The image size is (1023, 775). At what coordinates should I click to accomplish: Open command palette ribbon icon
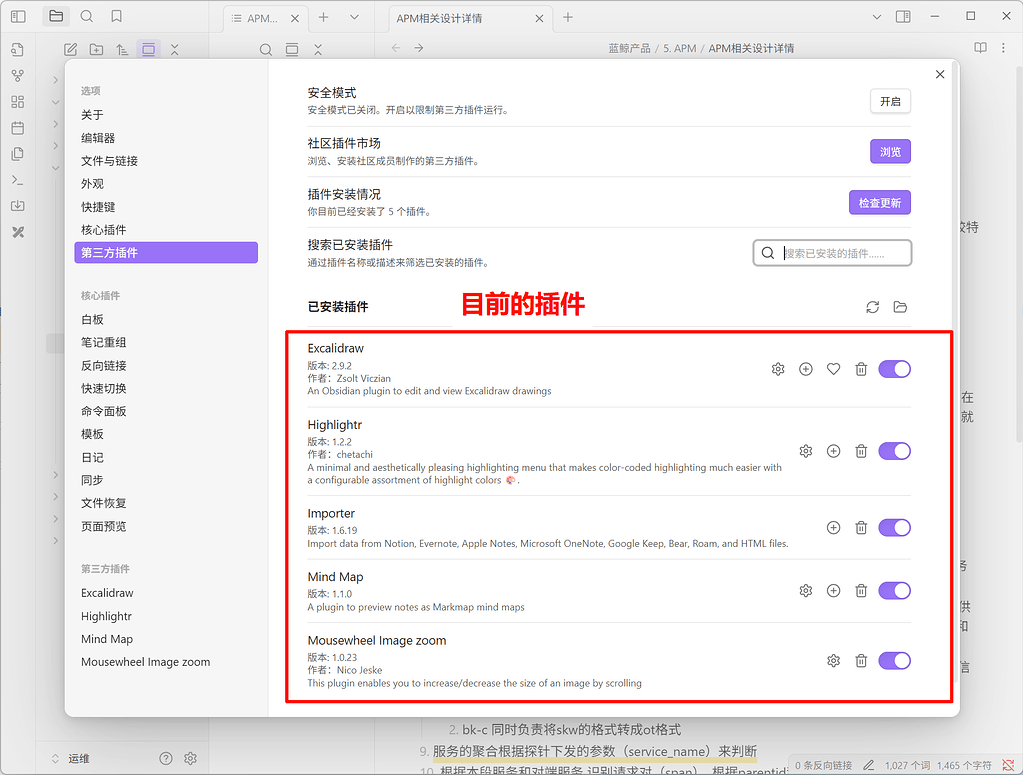coord(18,180)
